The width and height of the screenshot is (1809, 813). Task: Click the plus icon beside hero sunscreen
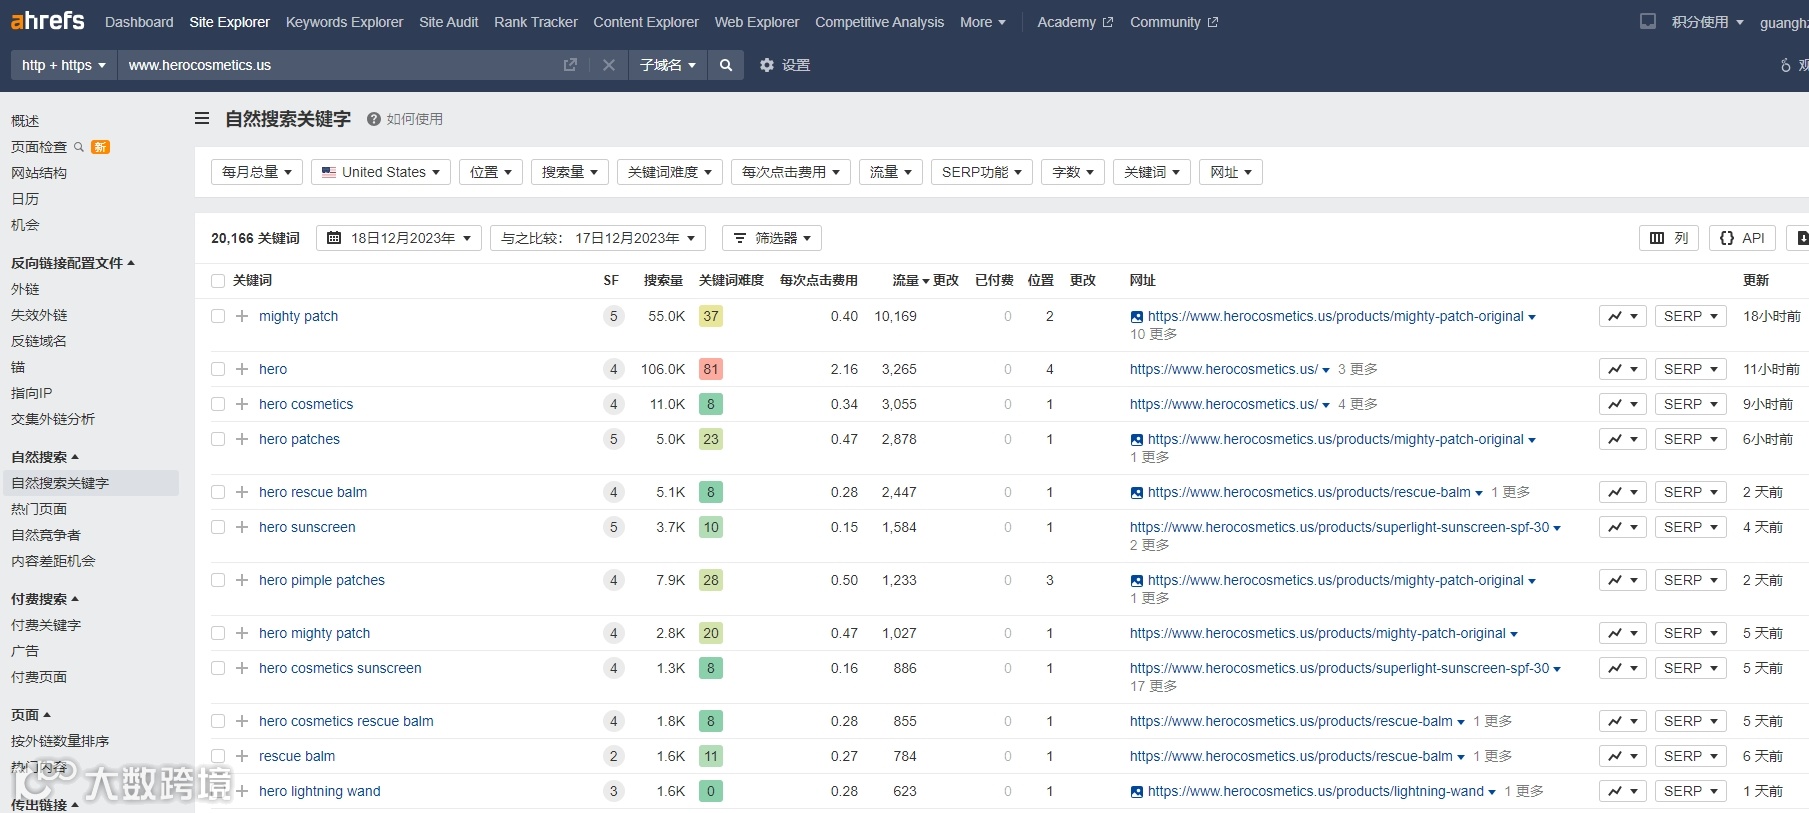242,527
